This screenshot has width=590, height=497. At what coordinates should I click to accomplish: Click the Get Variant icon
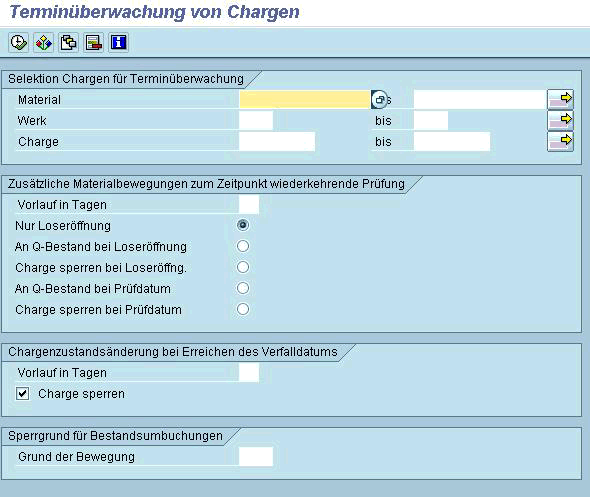(68, 43)
